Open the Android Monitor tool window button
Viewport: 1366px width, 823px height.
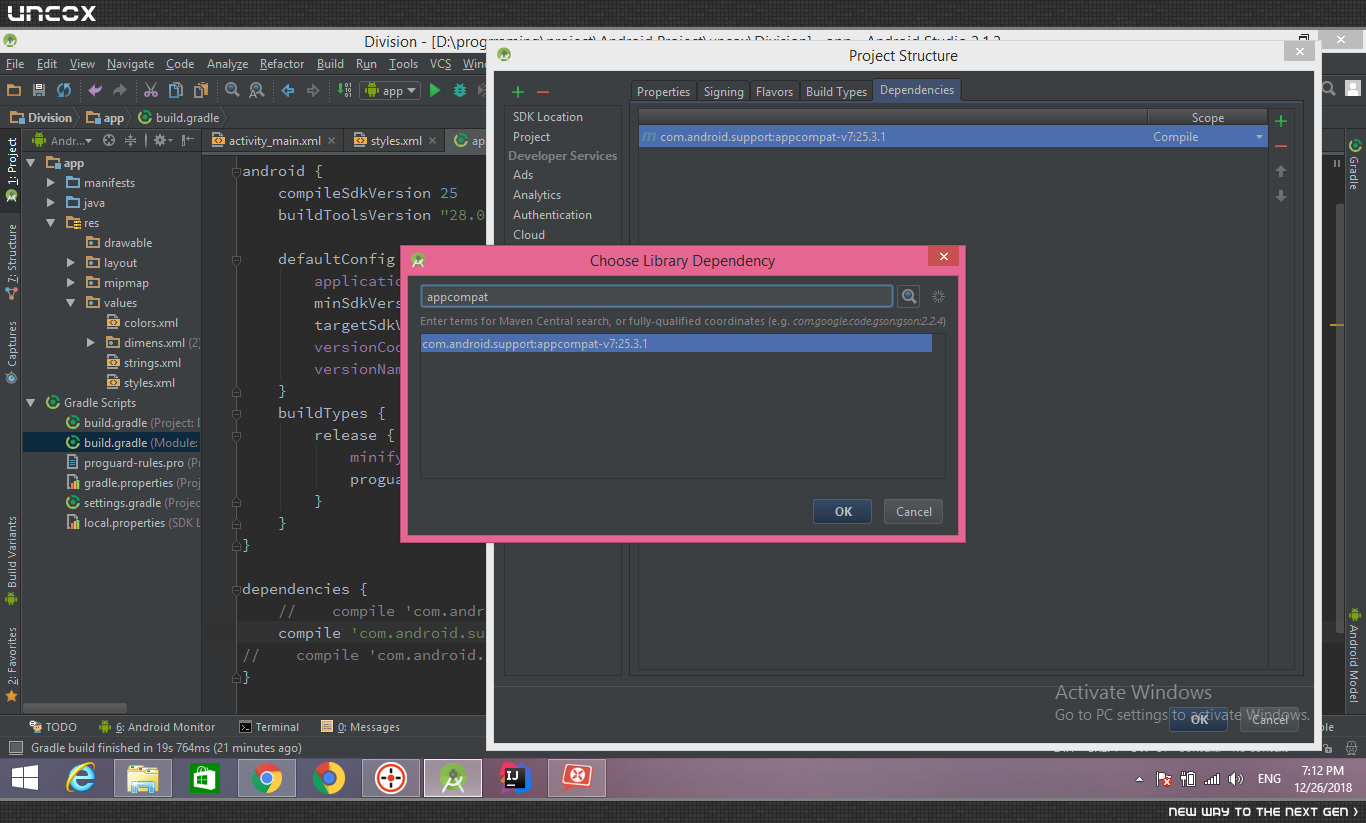pyautogui.click(x=157, y=727)
